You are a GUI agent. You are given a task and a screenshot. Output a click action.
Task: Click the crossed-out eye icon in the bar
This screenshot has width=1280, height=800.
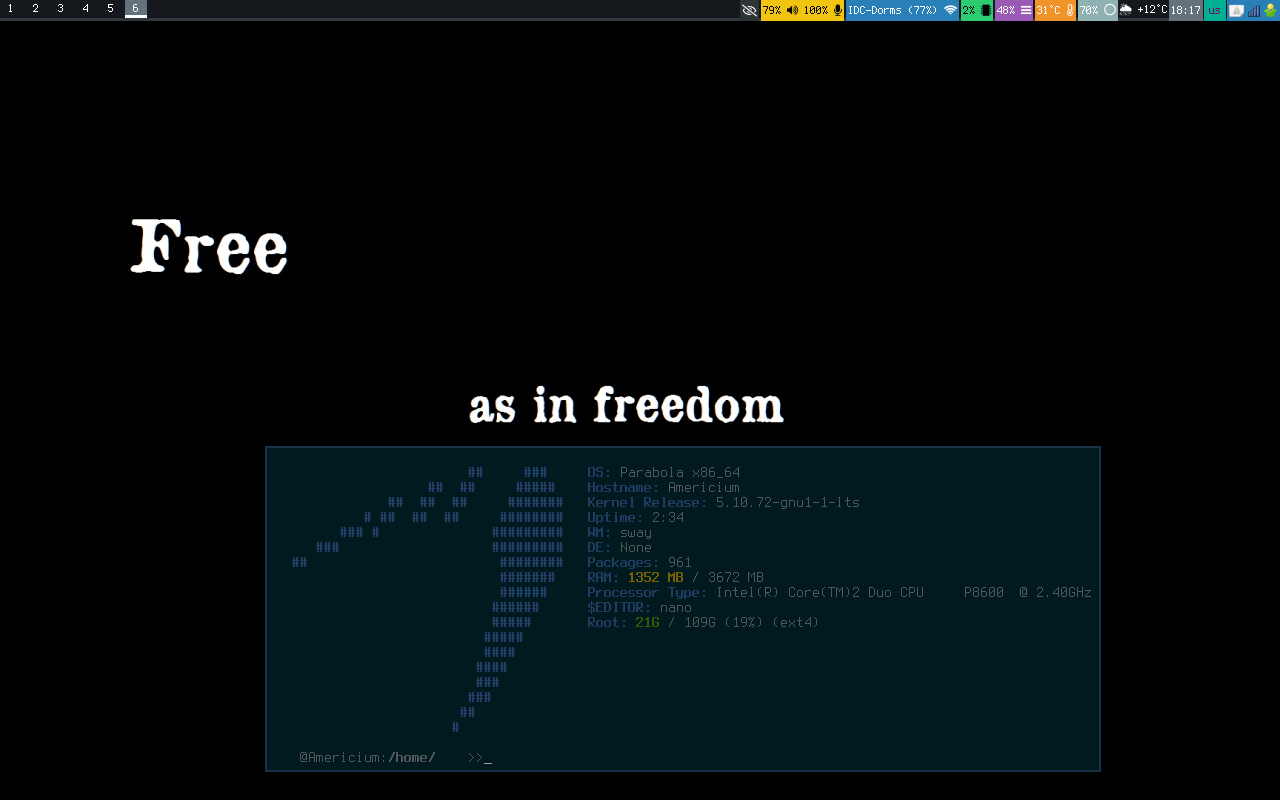pyautogui.click(x=749, y=10)
